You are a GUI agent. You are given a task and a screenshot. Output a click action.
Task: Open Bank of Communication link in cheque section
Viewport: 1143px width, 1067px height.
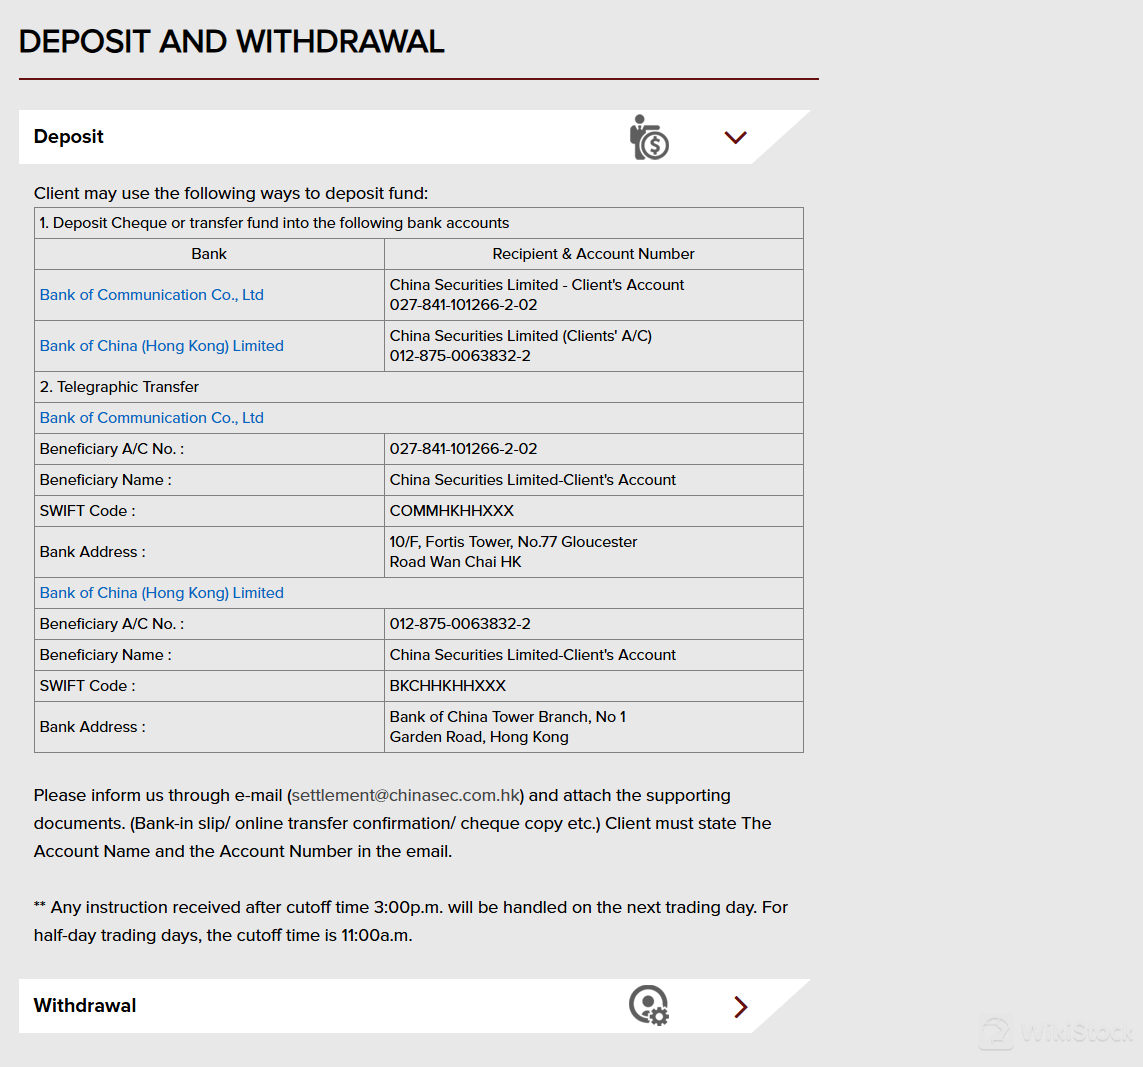point(152,295)
